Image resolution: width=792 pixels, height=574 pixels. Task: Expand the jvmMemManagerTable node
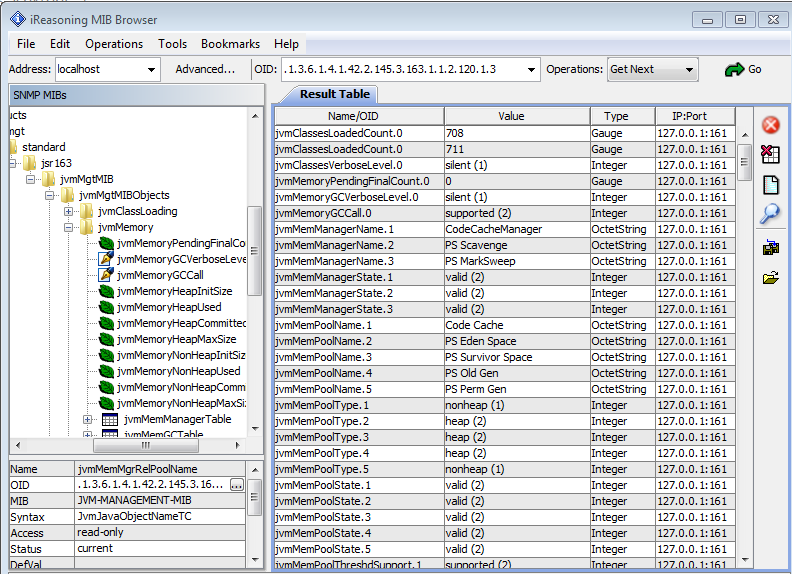(88, 420)
